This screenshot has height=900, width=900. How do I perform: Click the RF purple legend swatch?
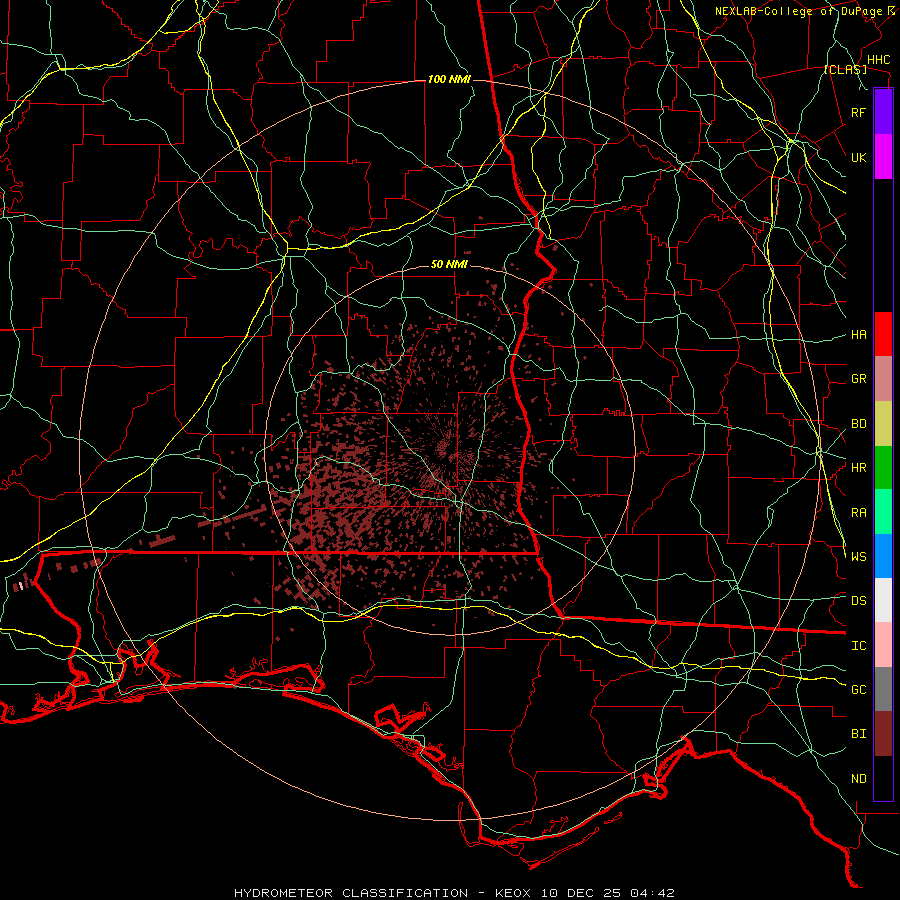click(x=883, y=112)
